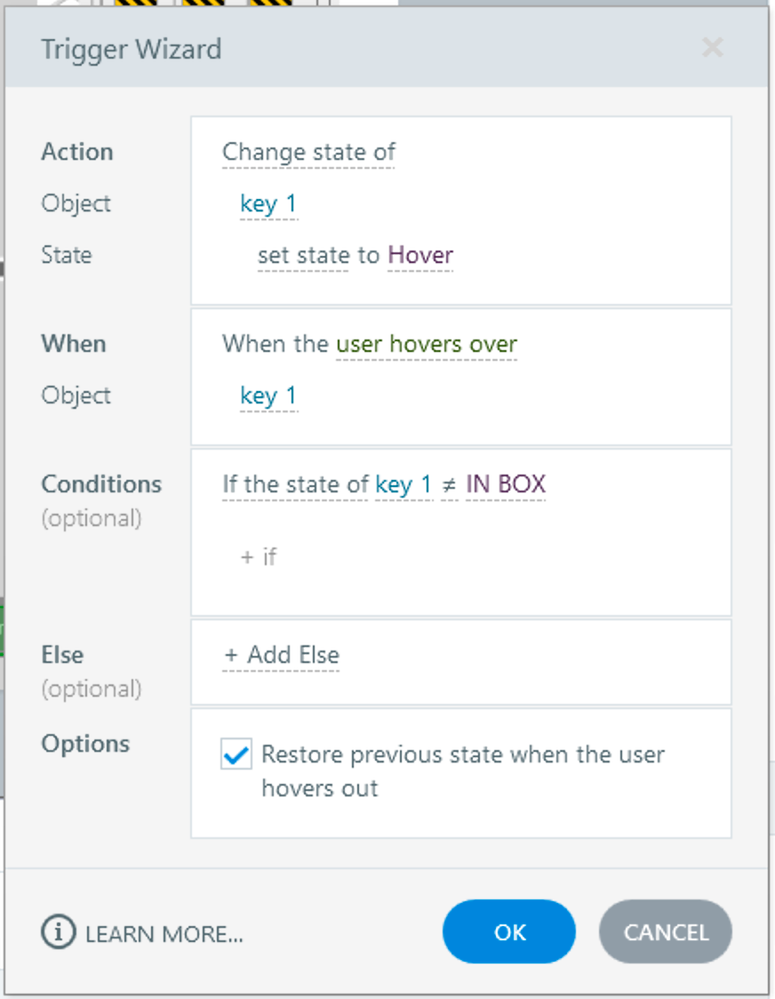Click the 'set state to' option

click(x=318, y=256)
